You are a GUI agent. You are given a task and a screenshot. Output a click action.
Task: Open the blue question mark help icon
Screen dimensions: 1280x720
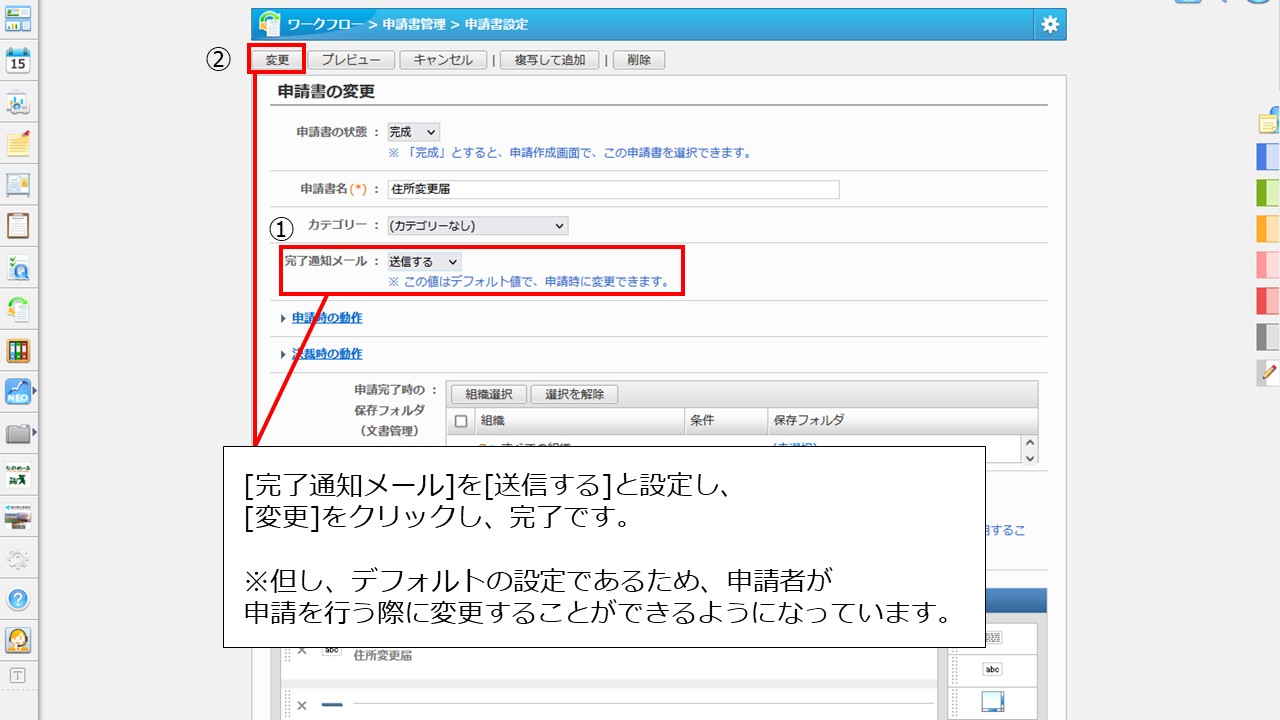tap(18, 599)
